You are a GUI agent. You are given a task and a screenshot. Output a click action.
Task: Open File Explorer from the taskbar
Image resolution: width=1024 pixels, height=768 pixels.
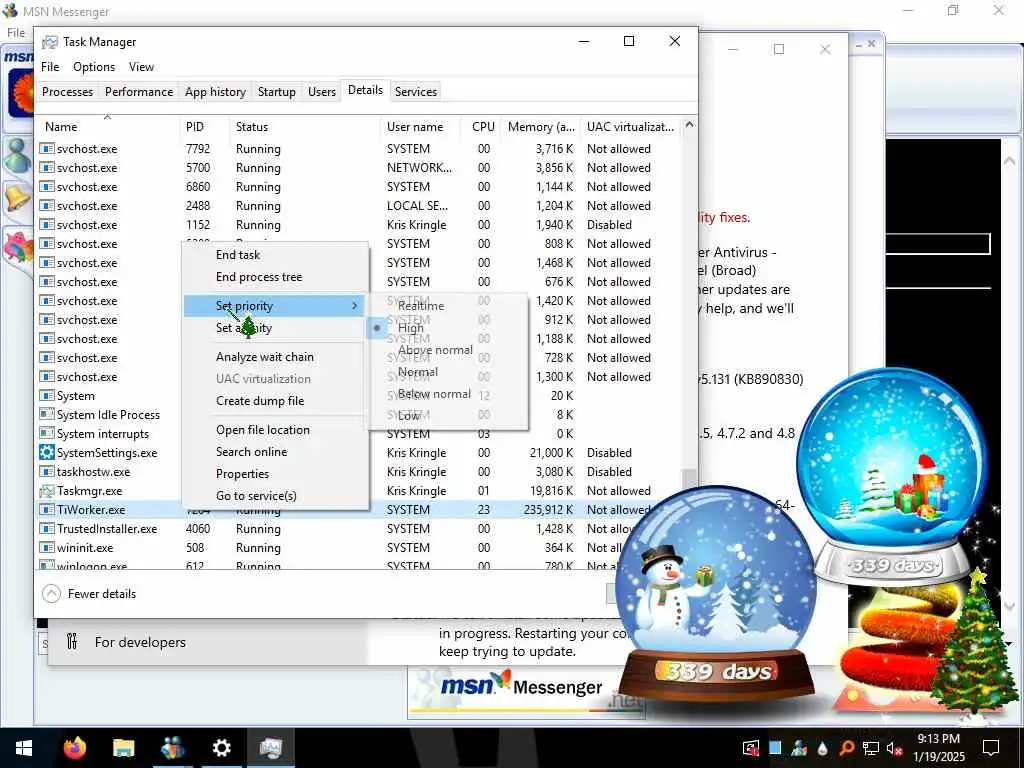pos(123,748)
